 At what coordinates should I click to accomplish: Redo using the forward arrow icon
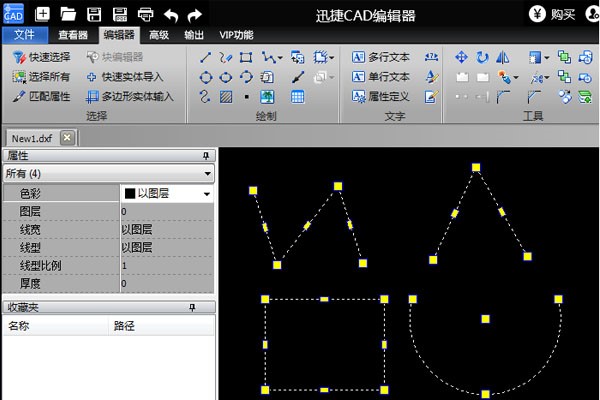tap(195, 14)
